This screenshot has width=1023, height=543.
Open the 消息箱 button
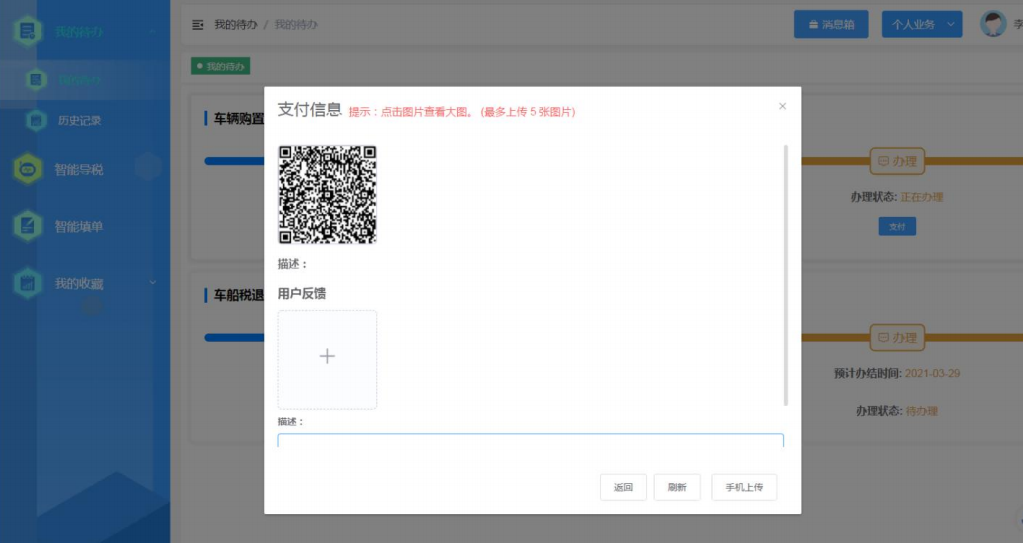831,24
